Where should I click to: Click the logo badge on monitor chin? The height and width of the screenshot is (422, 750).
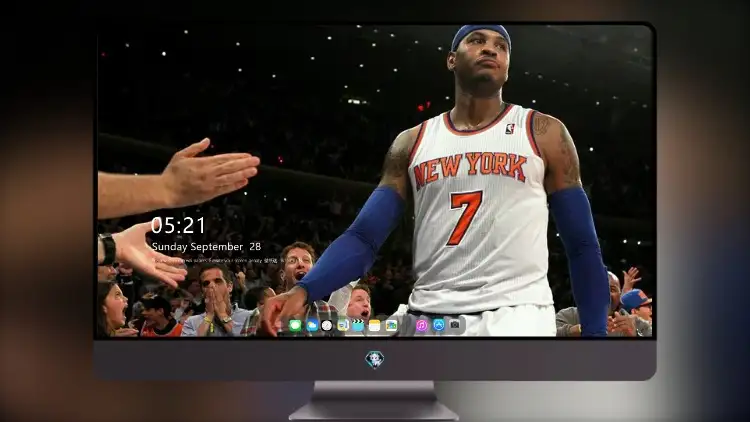click(x=375, y=359)
